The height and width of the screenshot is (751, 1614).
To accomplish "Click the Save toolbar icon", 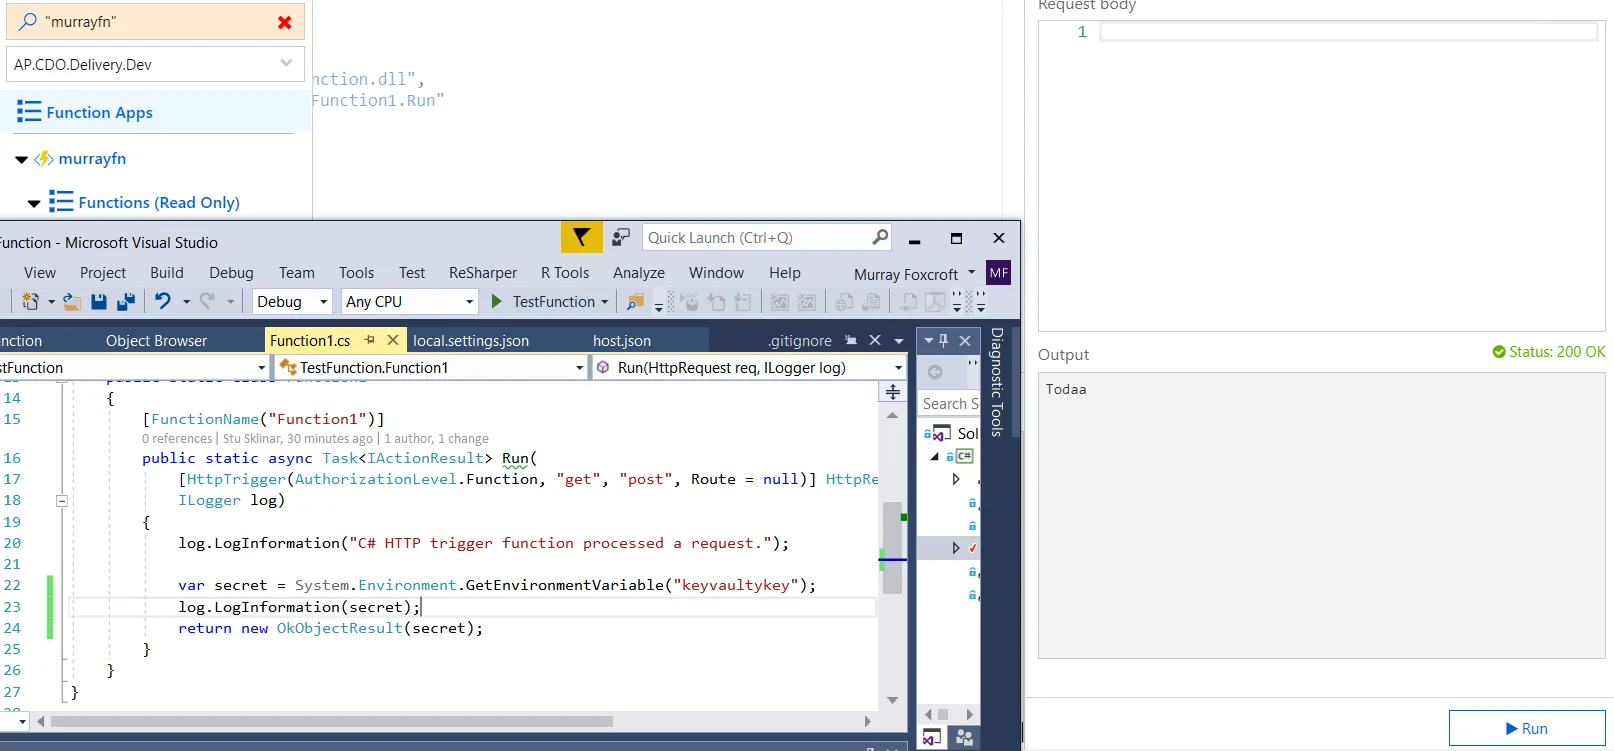I will point(99,301).
